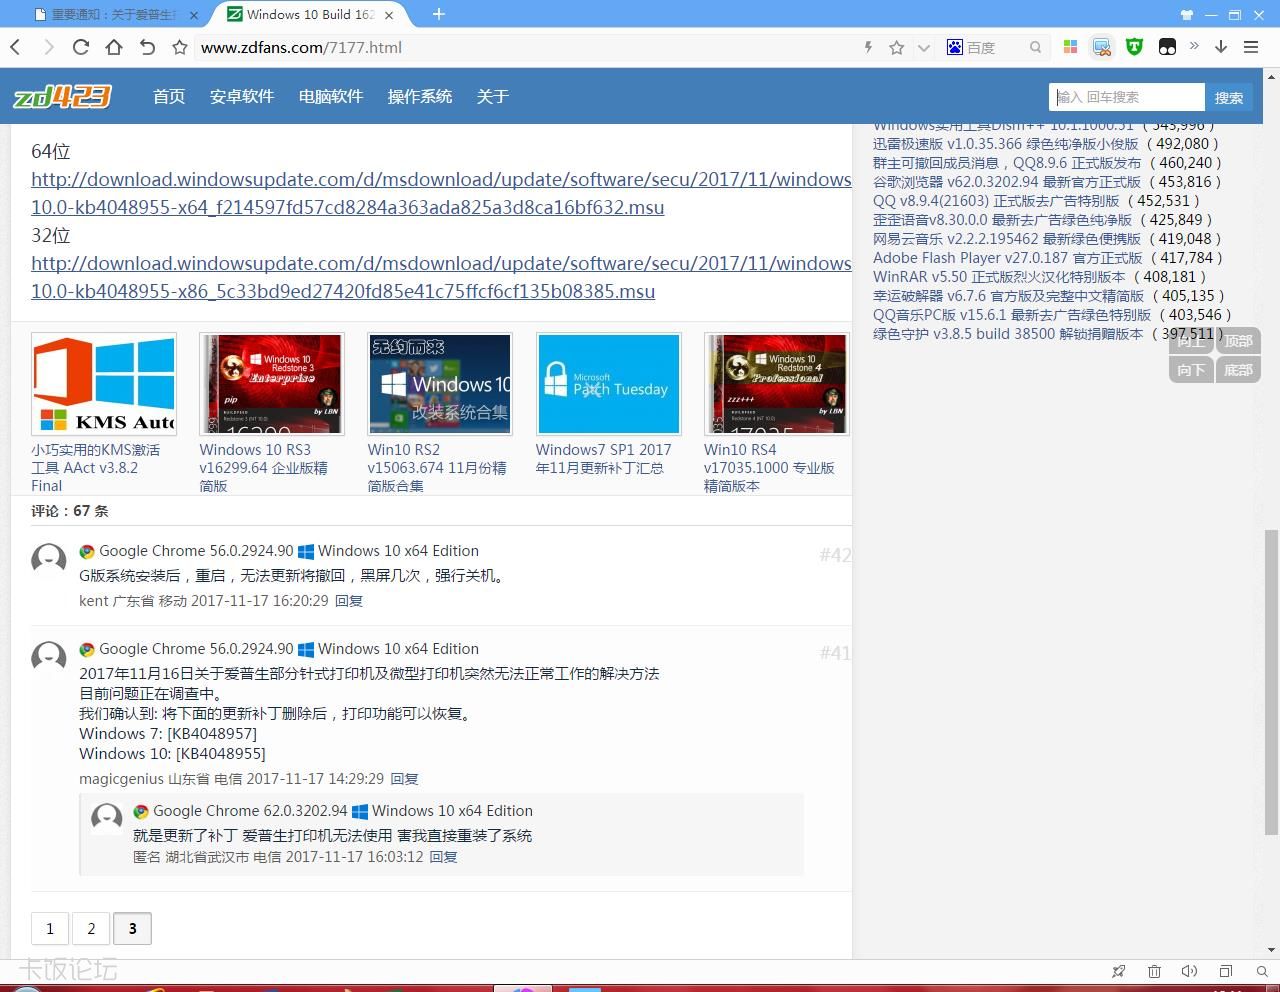Close the 重要通知 tab

(x=194, y=15)
